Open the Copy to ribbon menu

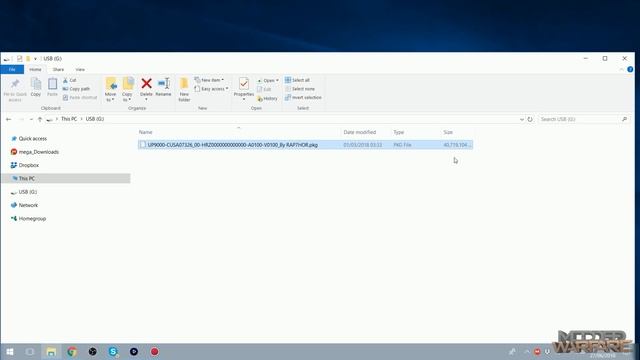click(127, 90)
